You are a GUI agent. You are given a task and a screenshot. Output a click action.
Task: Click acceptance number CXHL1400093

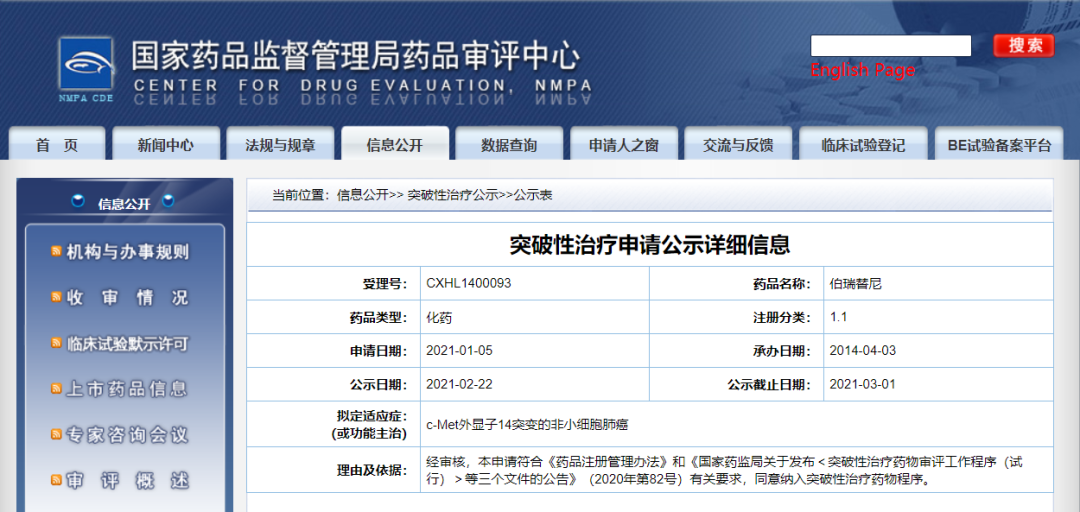469,283
